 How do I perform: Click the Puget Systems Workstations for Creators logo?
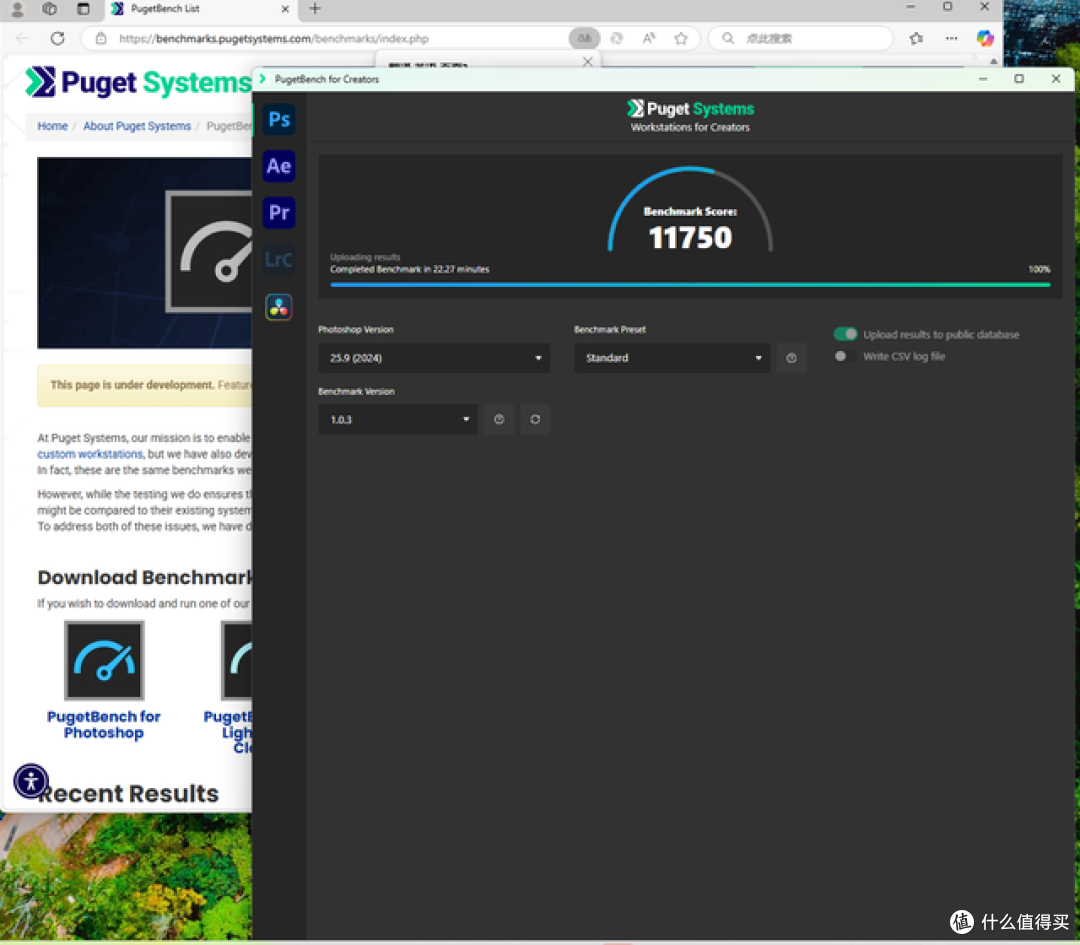690,116
